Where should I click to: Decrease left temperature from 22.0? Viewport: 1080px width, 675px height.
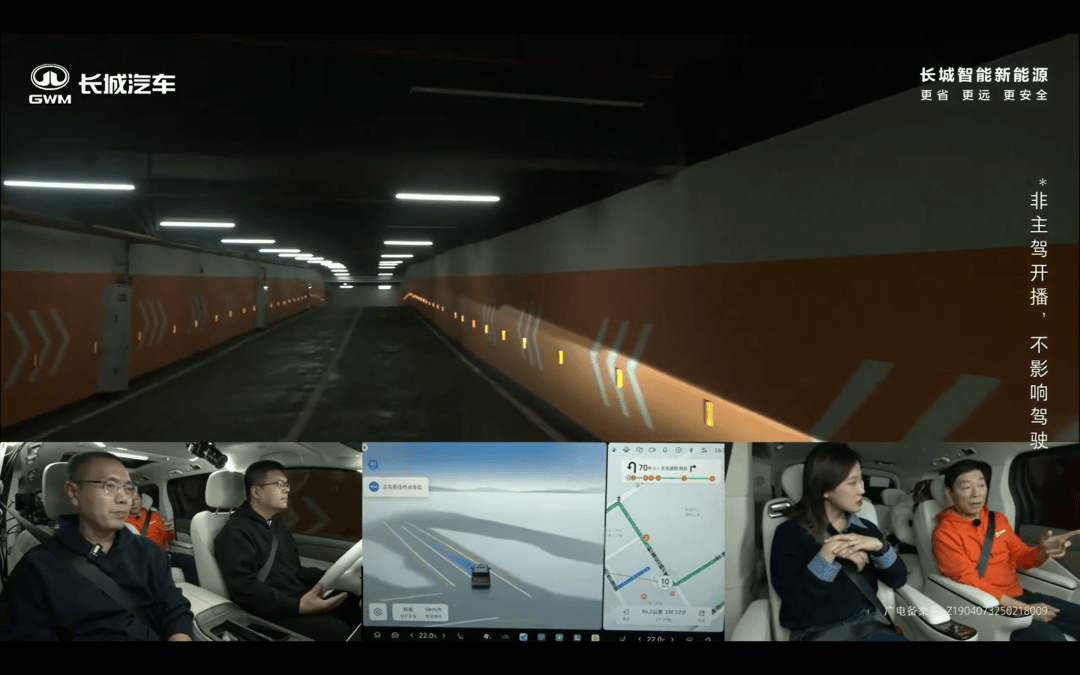pos(412,635)
